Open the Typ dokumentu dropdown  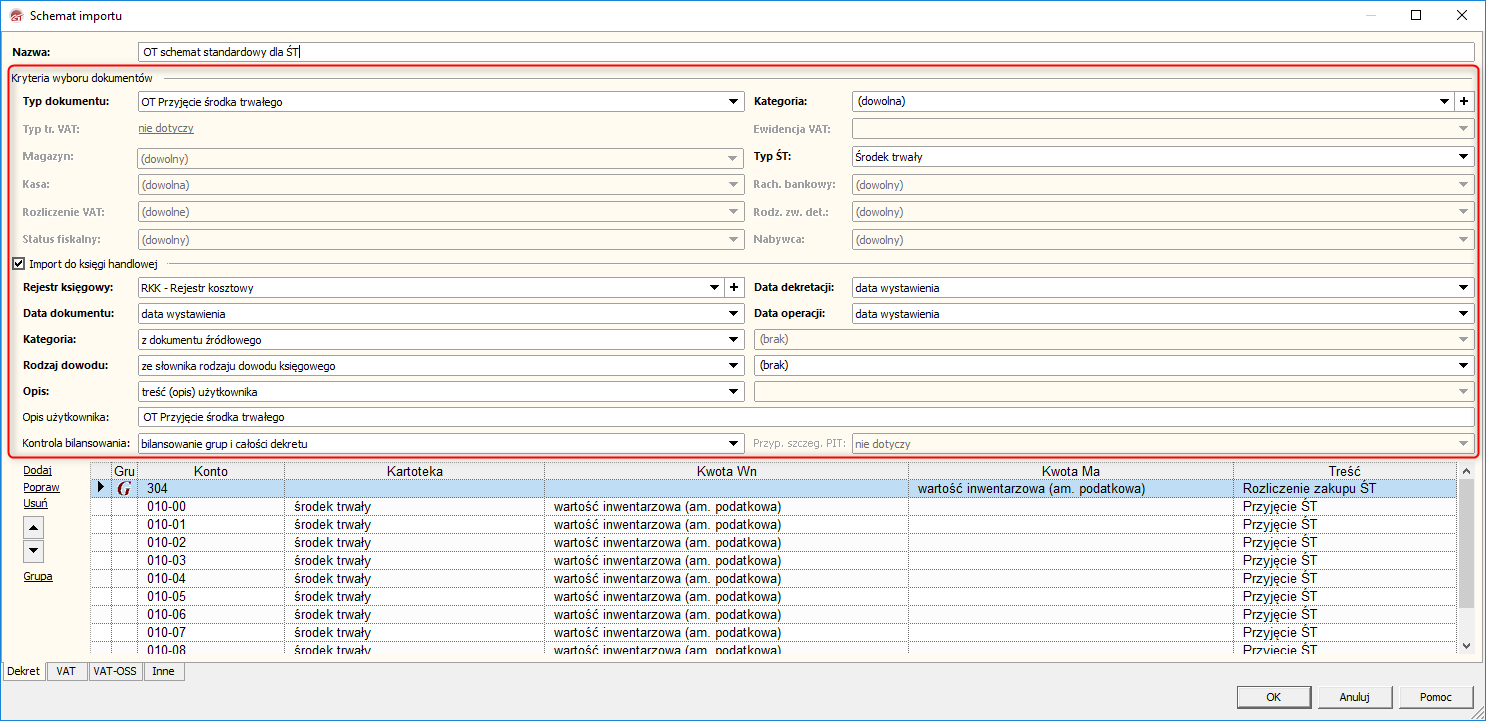[x=733, y=101]
